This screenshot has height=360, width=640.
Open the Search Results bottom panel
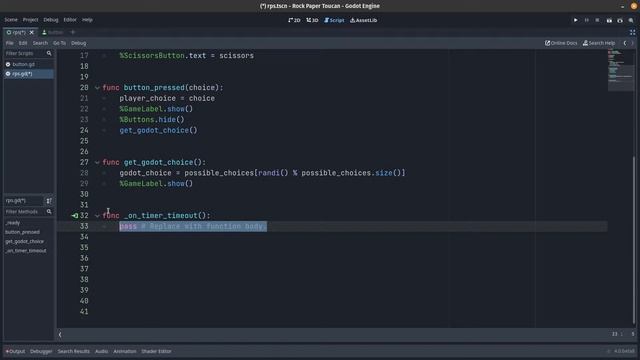[x=73, y=351]
